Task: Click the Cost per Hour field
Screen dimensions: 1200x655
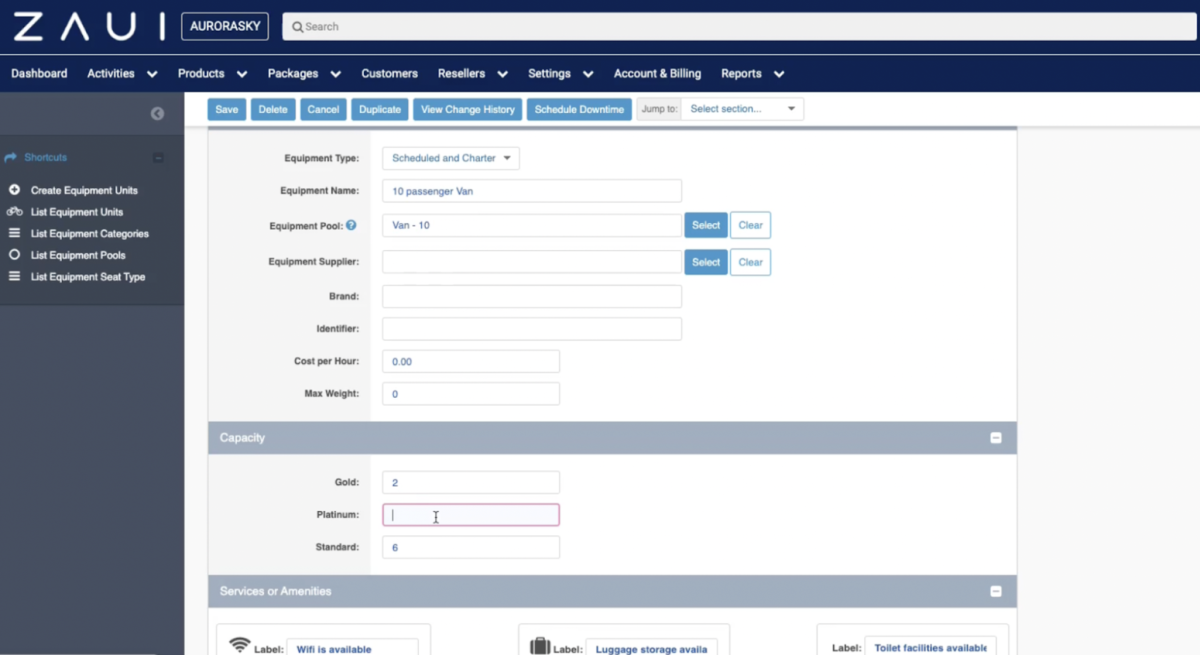Action: tap(471, 361)
